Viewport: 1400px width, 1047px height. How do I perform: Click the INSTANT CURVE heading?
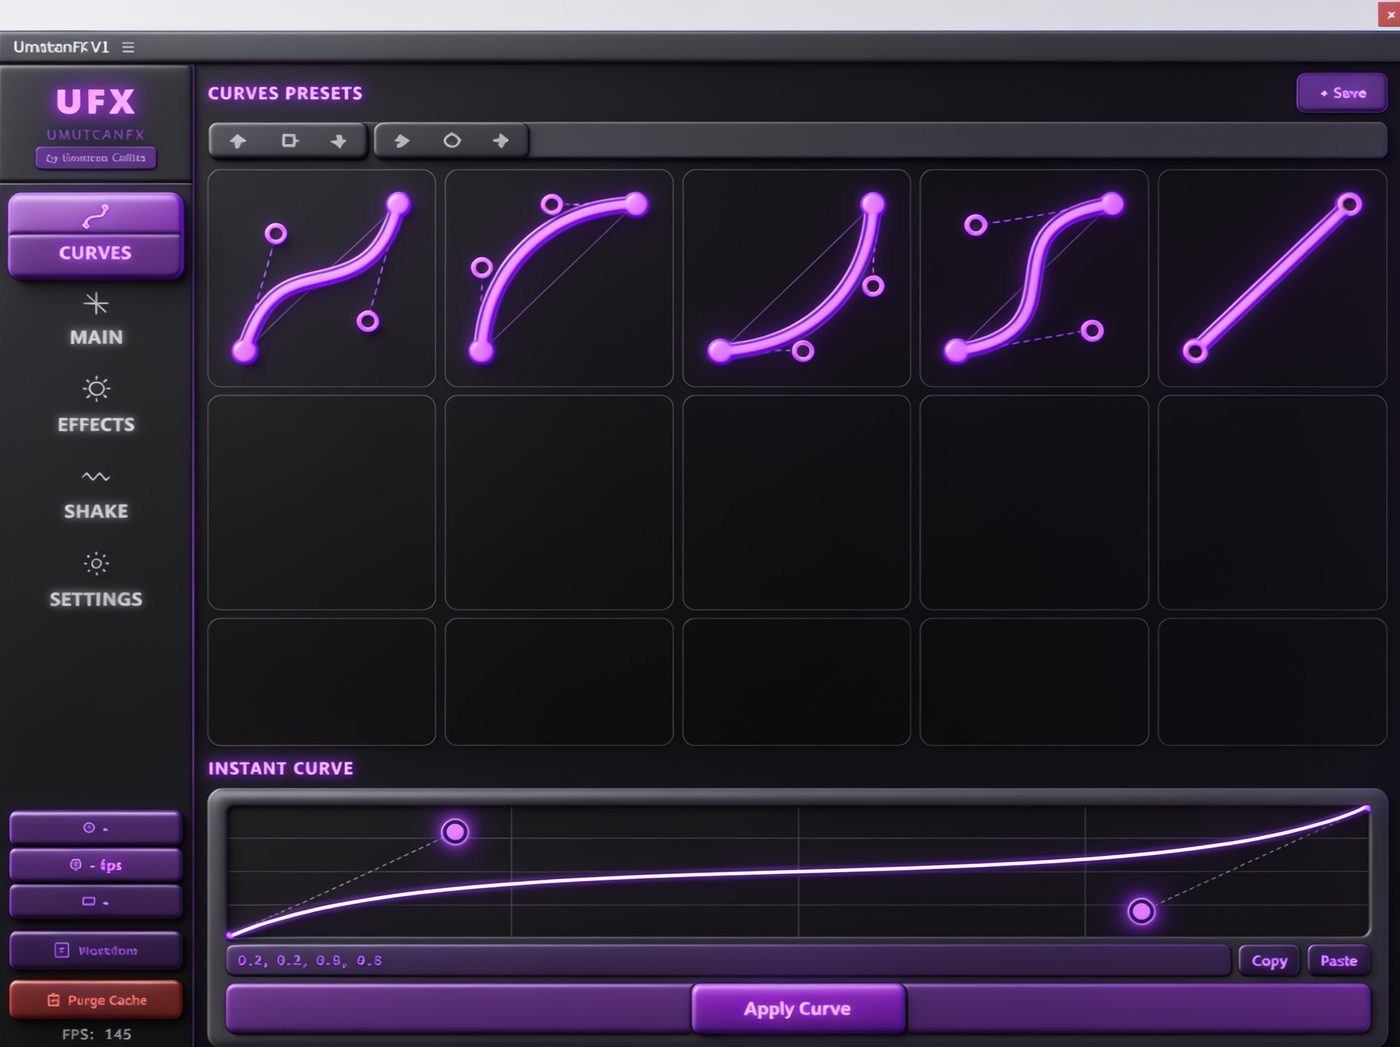[x=281, y=768]
